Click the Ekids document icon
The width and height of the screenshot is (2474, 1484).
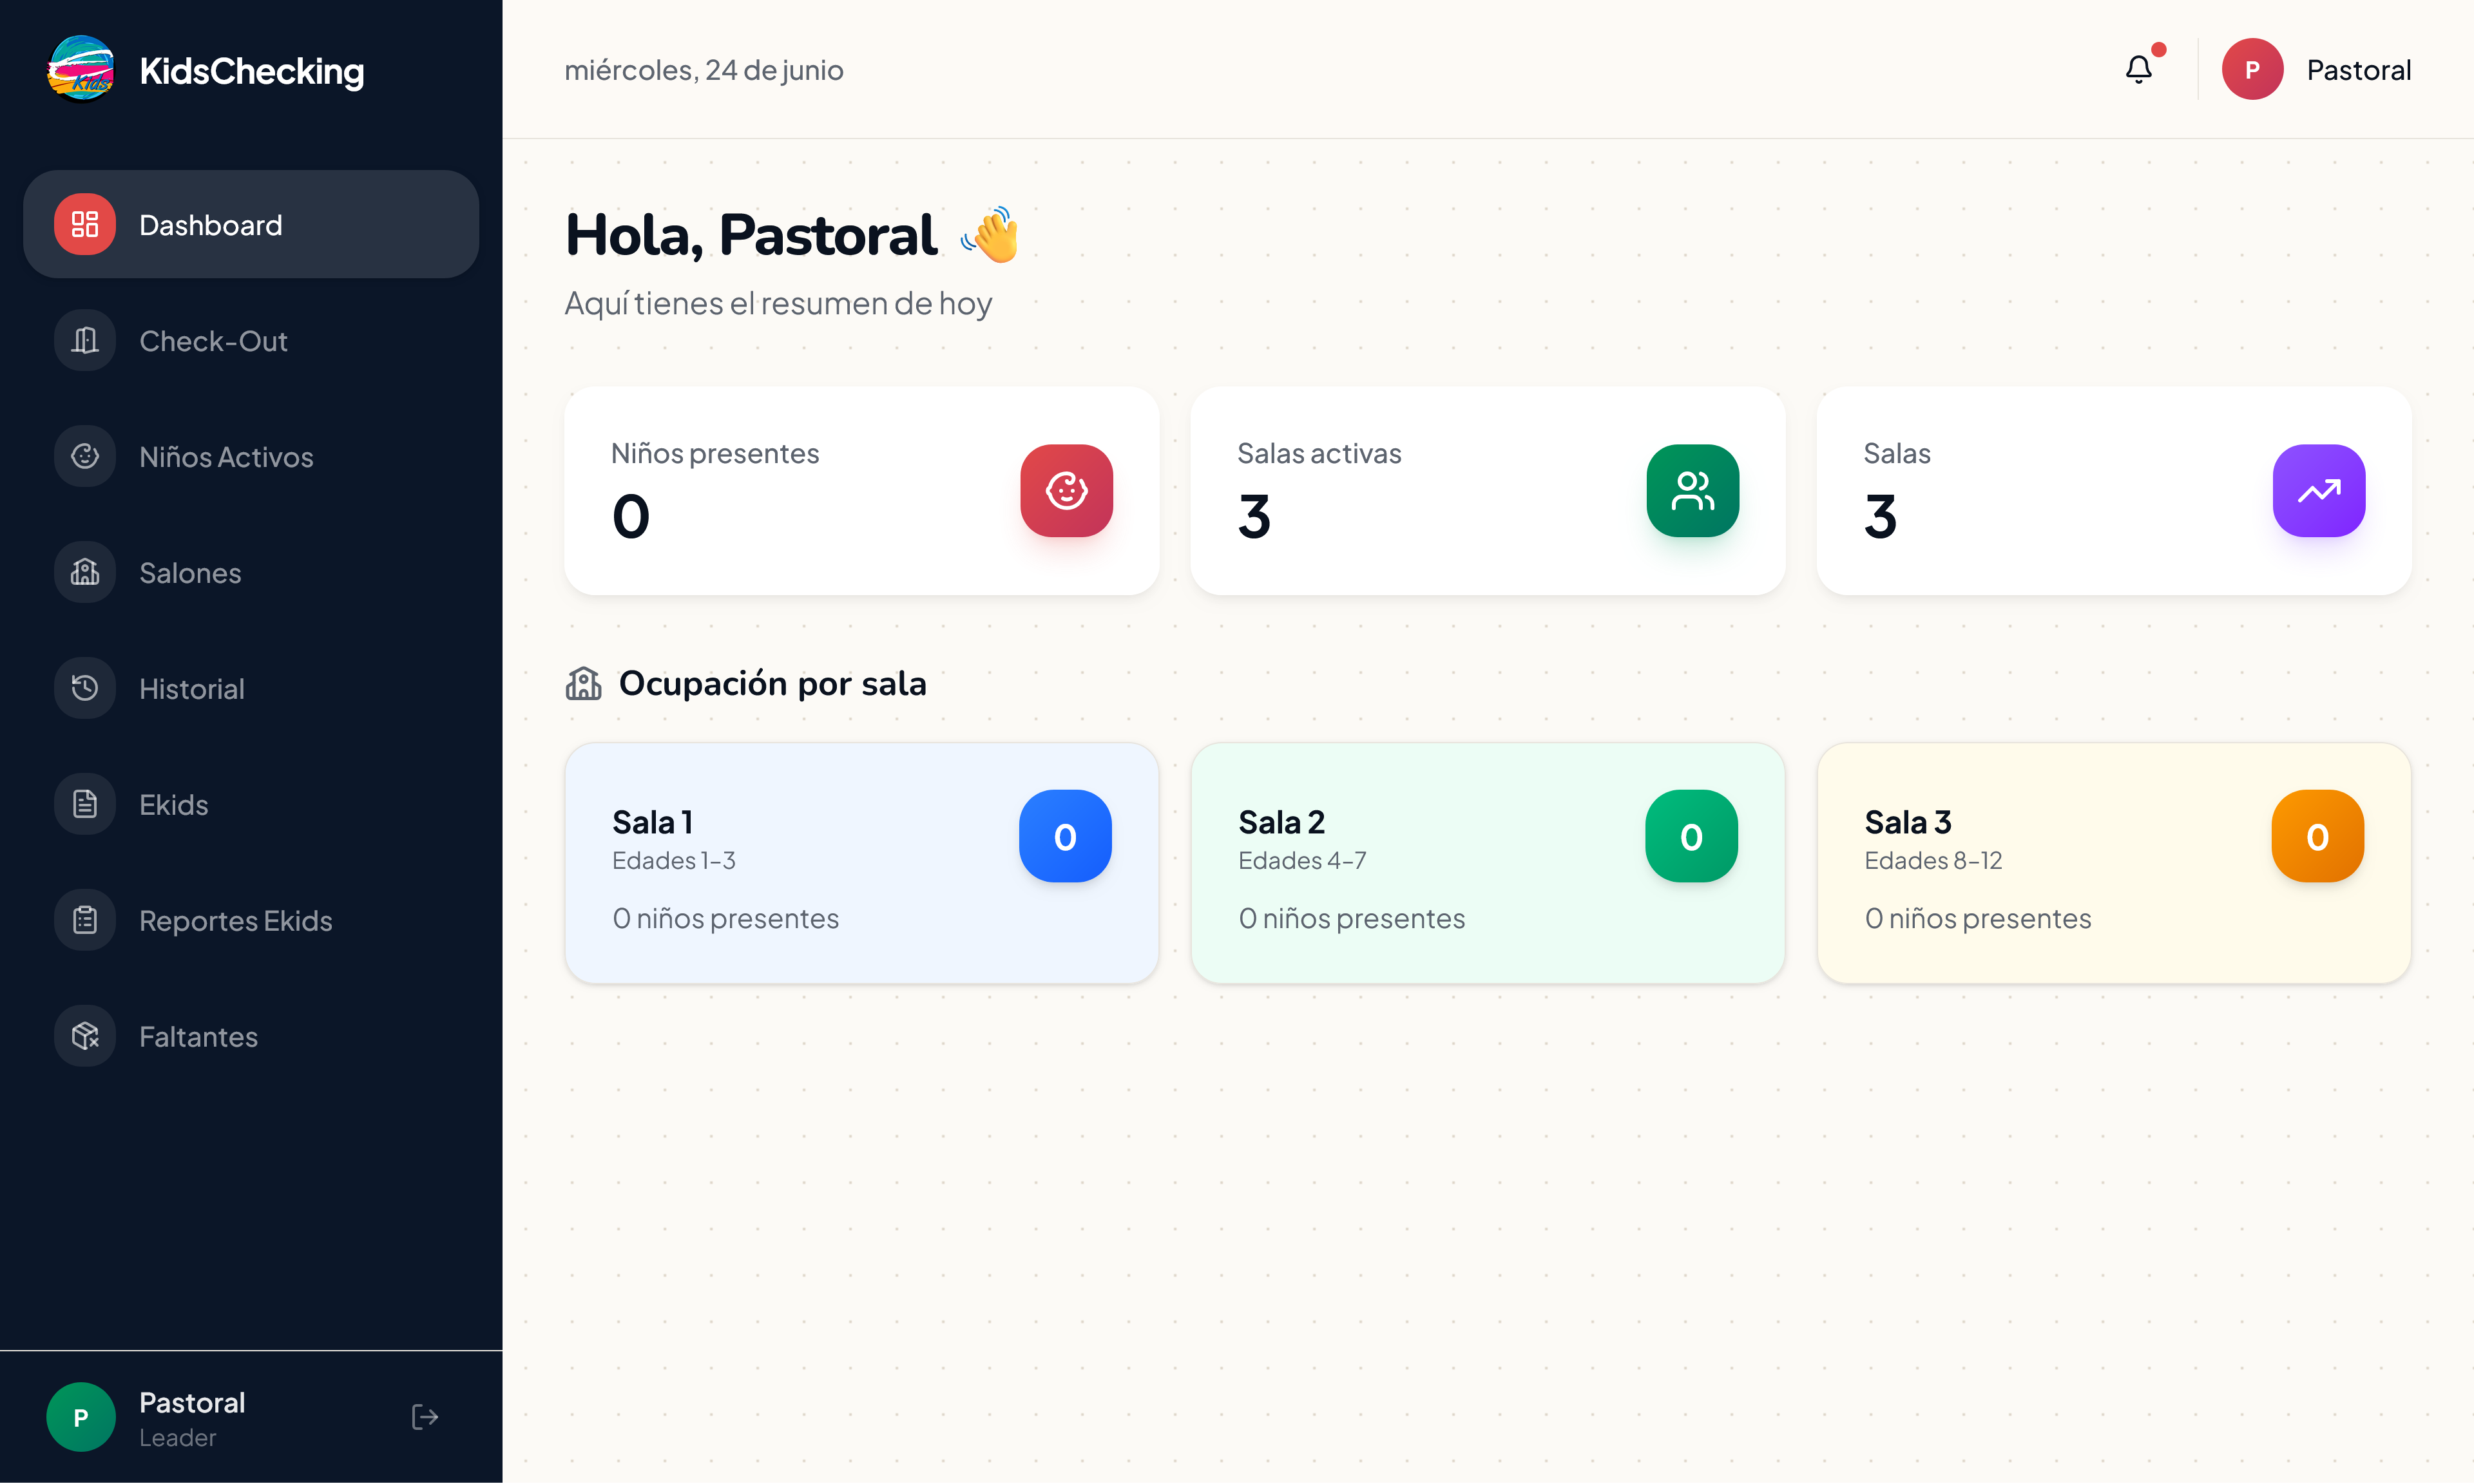[x=85, y=804]
